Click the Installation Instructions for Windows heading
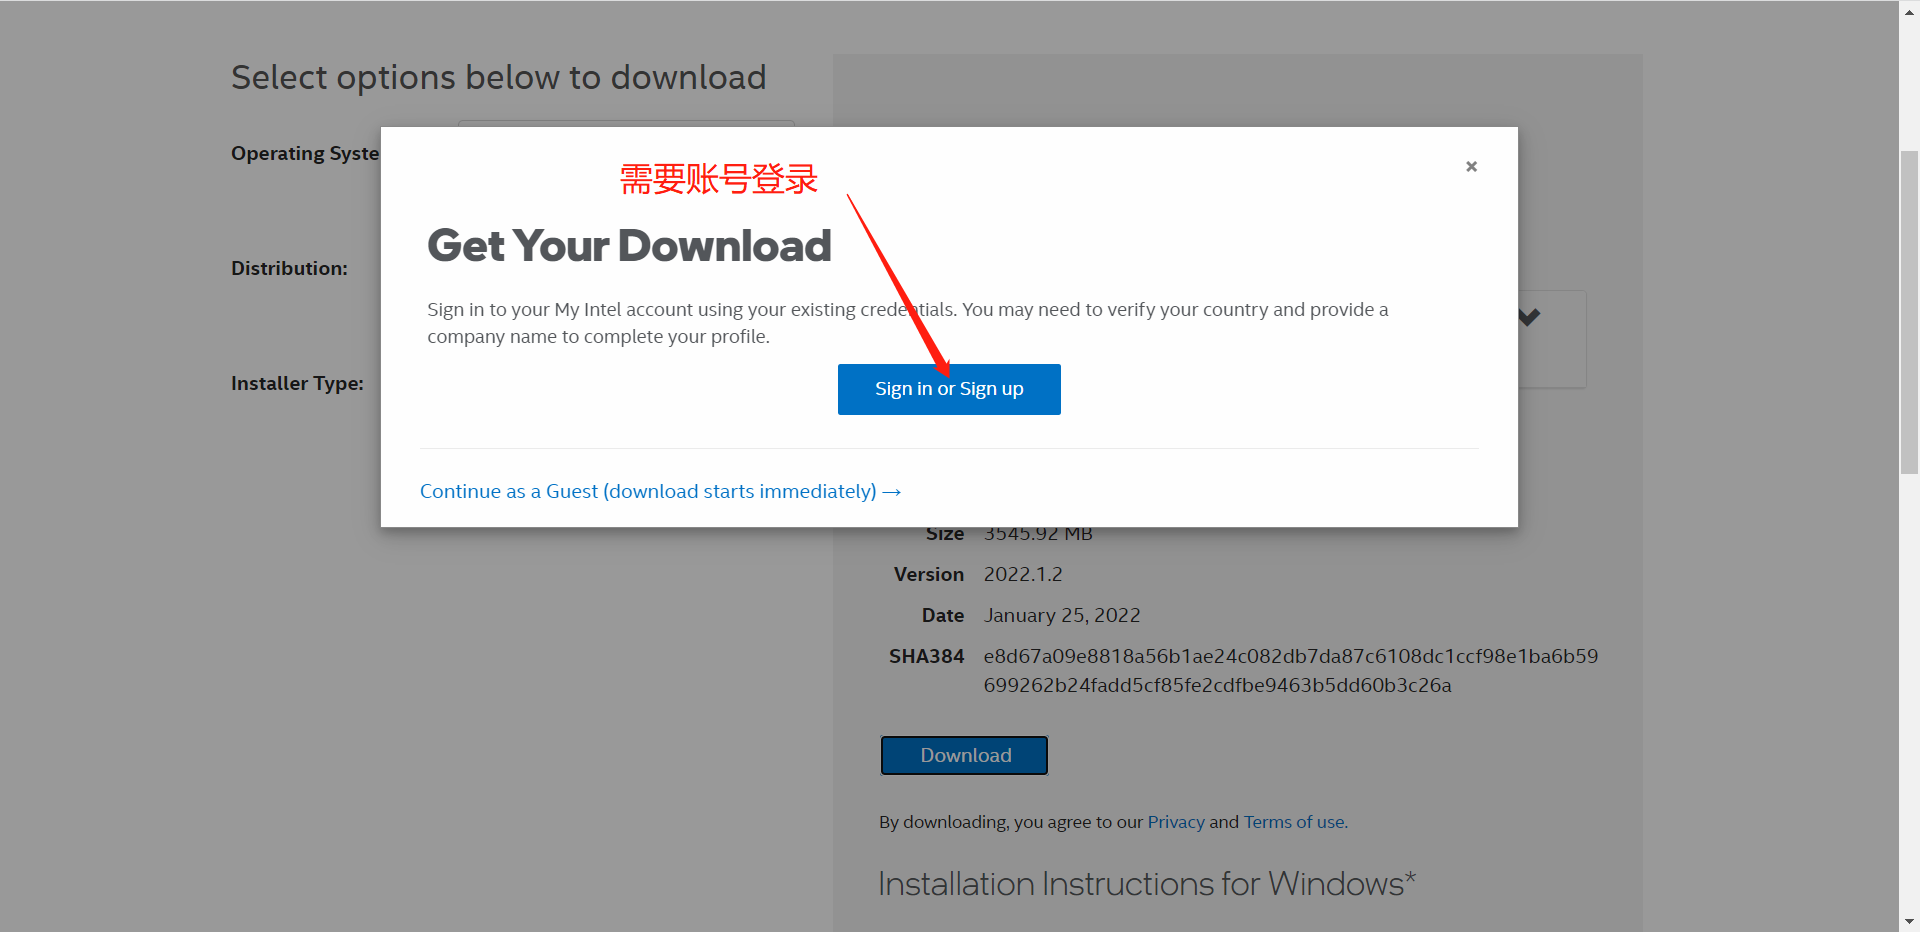 click(x=1147, y=884)
